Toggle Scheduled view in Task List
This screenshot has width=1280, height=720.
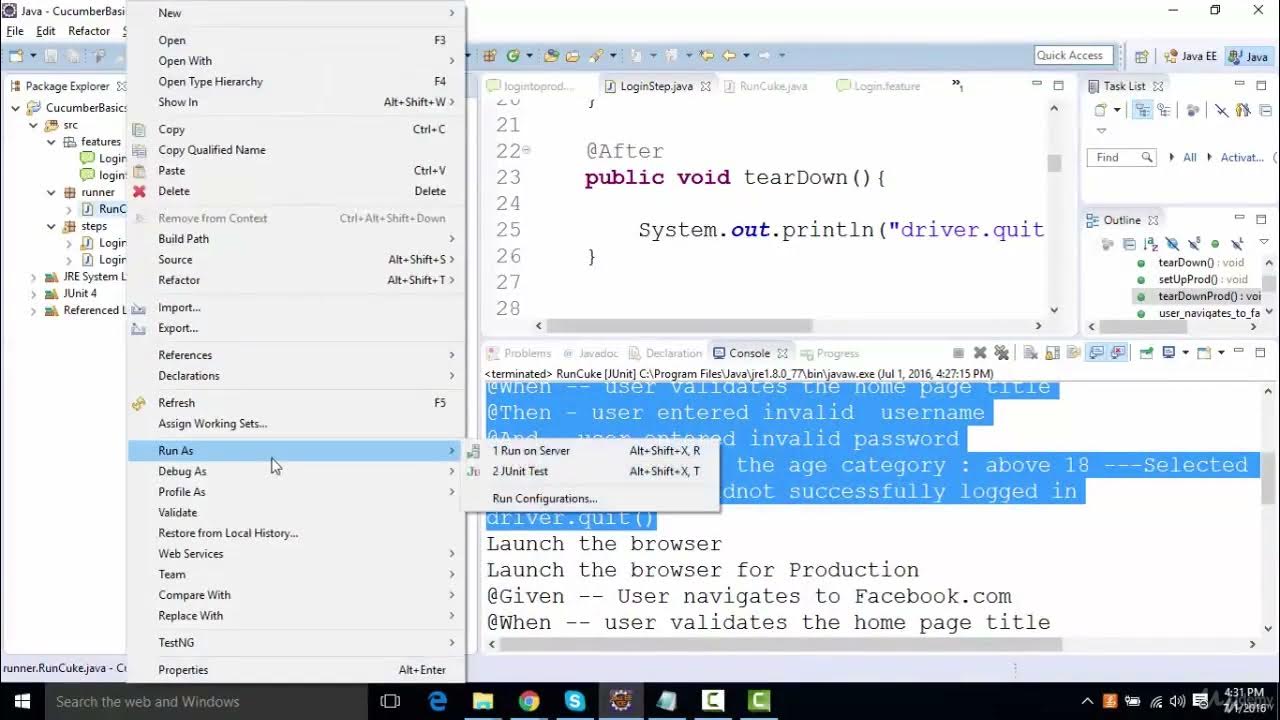[x=1164, y=110]
